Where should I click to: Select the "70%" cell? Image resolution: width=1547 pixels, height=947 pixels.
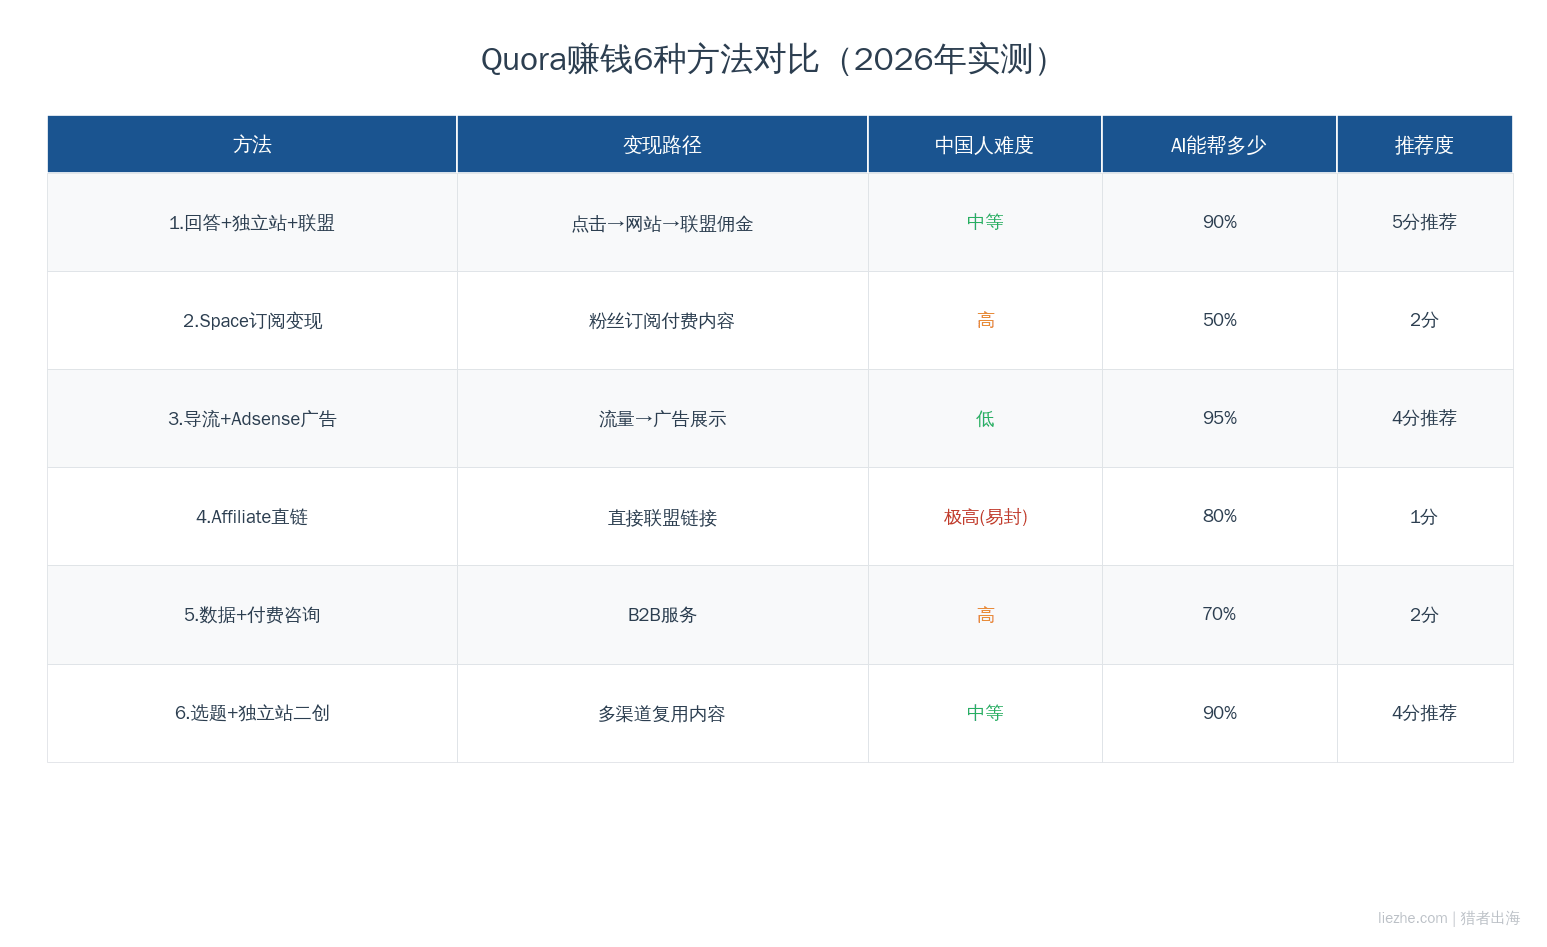1219,614
